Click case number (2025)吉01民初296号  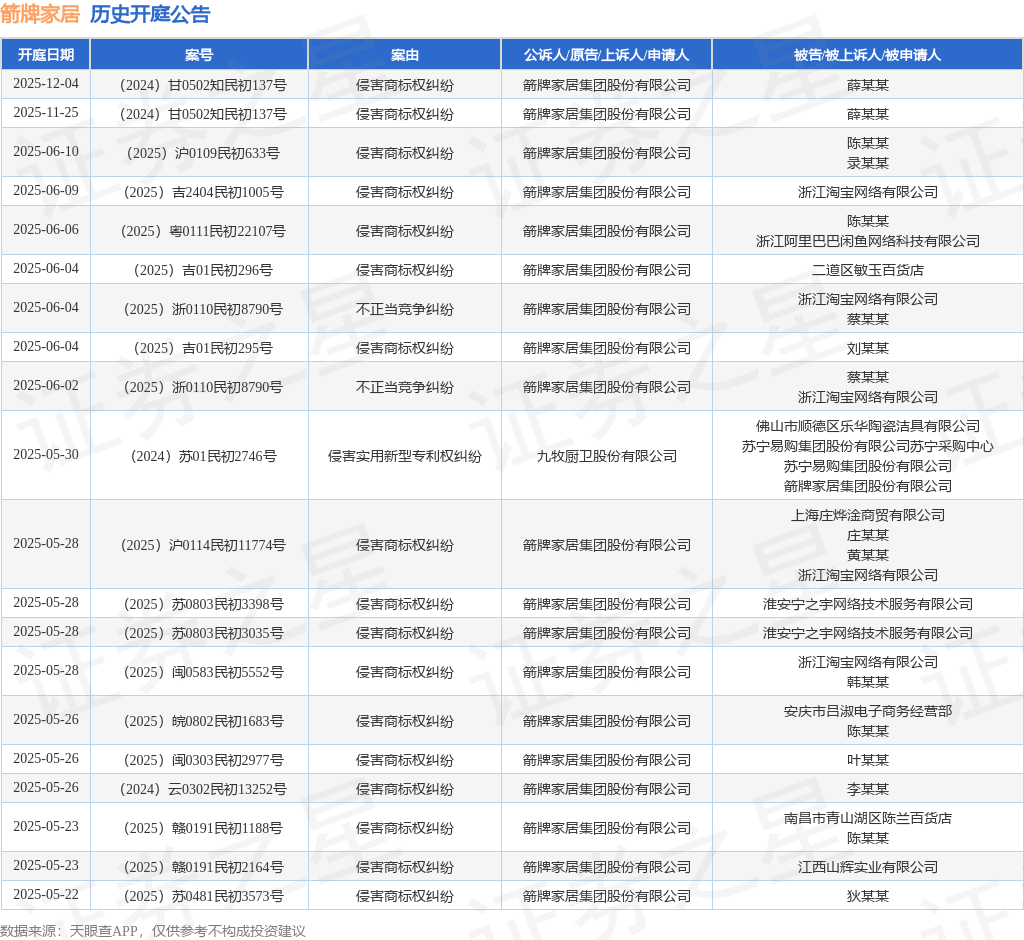click(203, 270)
